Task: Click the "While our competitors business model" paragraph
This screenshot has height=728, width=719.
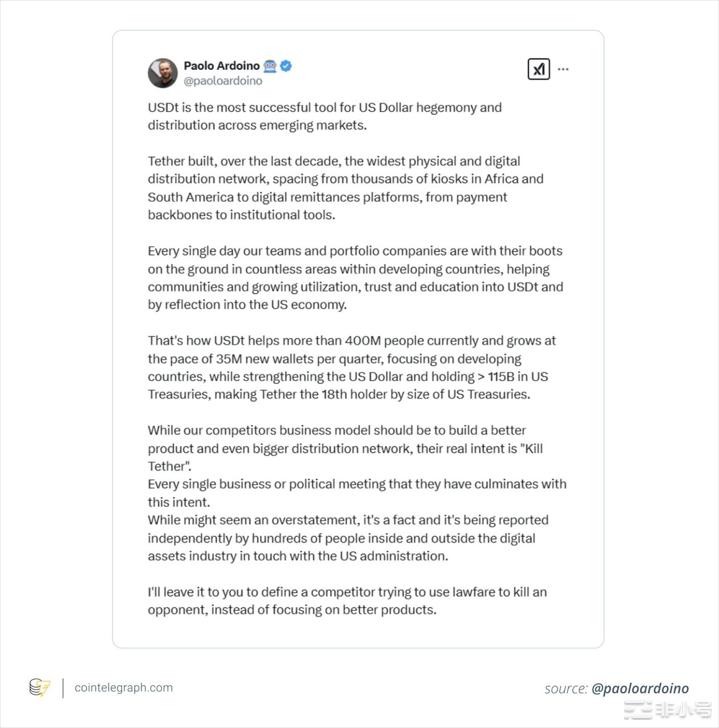Action: (x=345, y=448)
